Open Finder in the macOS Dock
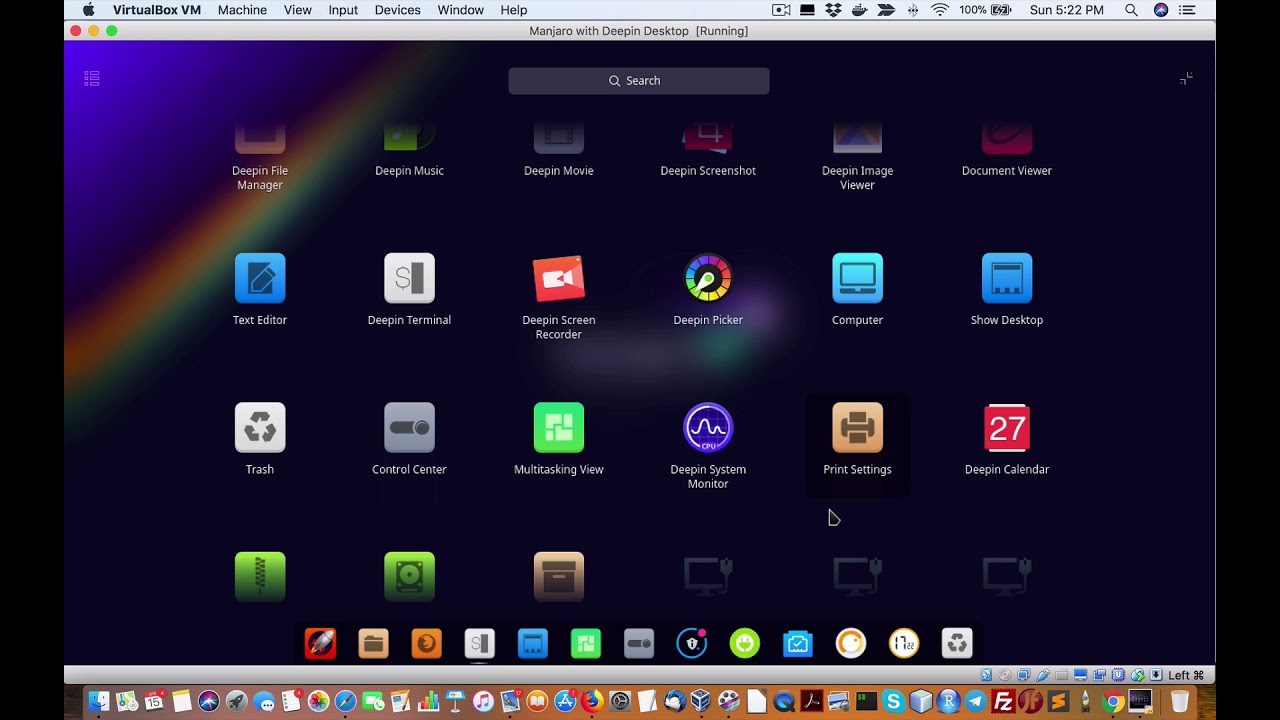 [98, 701]
